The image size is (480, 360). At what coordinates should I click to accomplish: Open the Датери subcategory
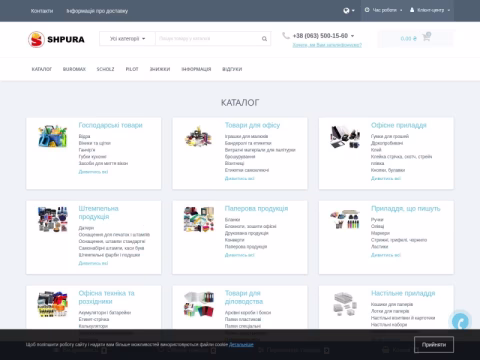pyautogui.click(x=86, y=228)
